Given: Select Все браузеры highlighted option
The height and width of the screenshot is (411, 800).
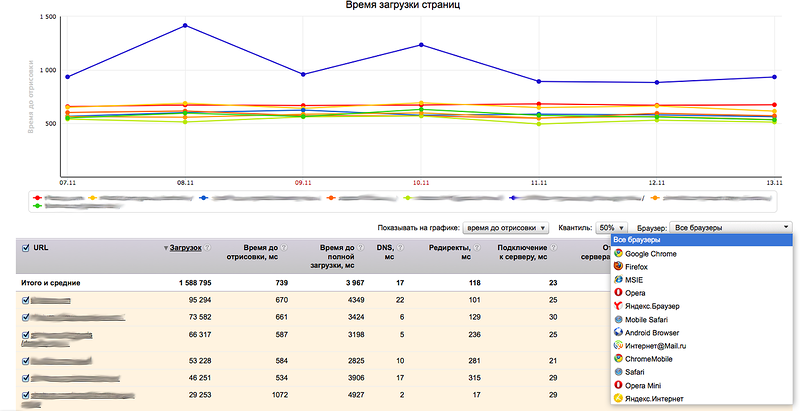Looking at the screenshot, I should (x=700, y=240).
